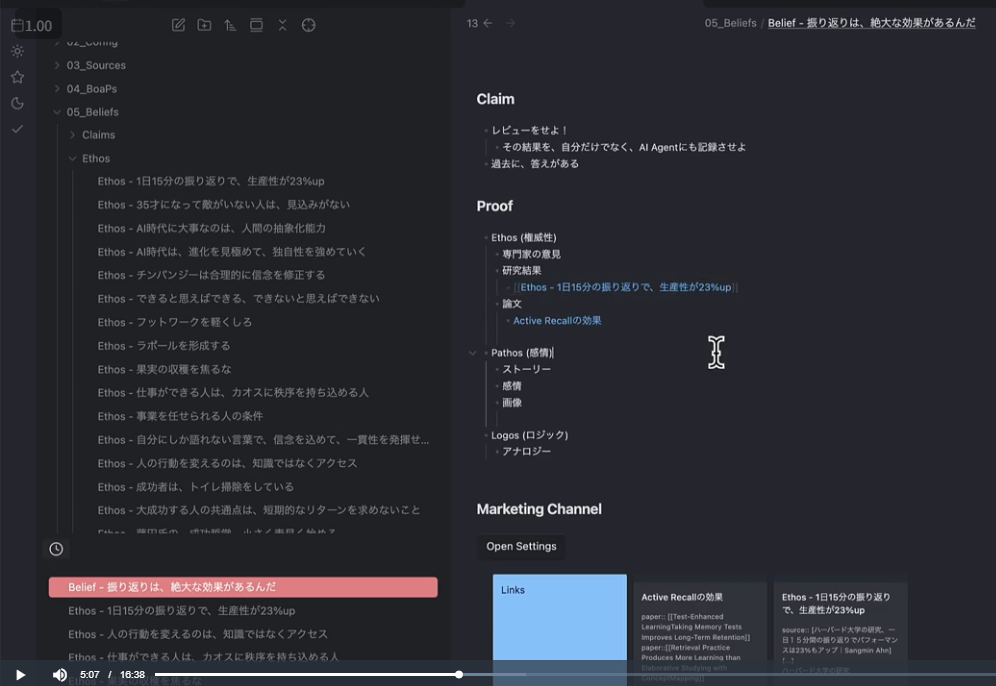Open the calendar icon in left ribbon
This screenshot has height=686, width=996.
coord(17,25)
